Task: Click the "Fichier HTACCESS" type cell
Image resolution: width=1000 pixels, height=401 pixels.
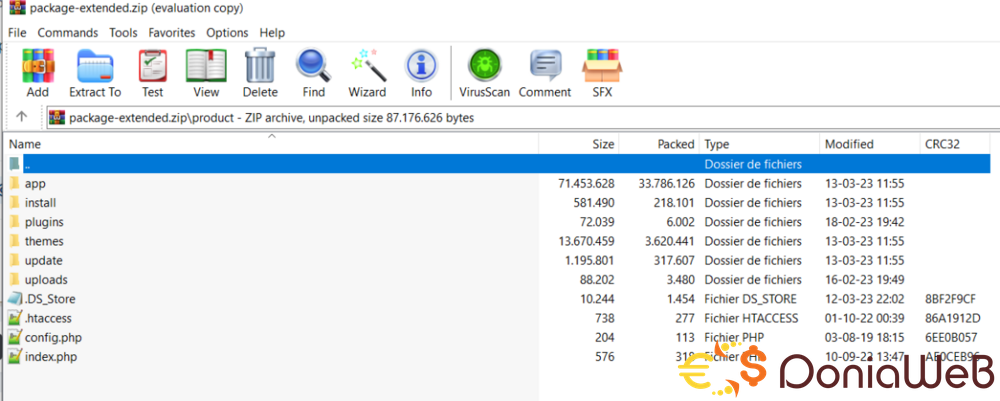Action: 751,317
